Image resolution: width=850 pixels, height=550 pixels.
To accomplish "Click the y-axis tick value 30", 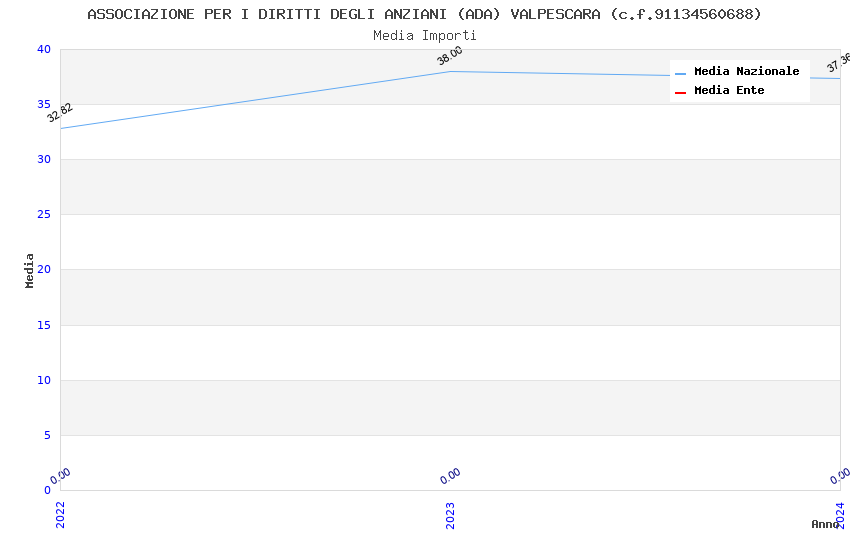I will (44, 159).
